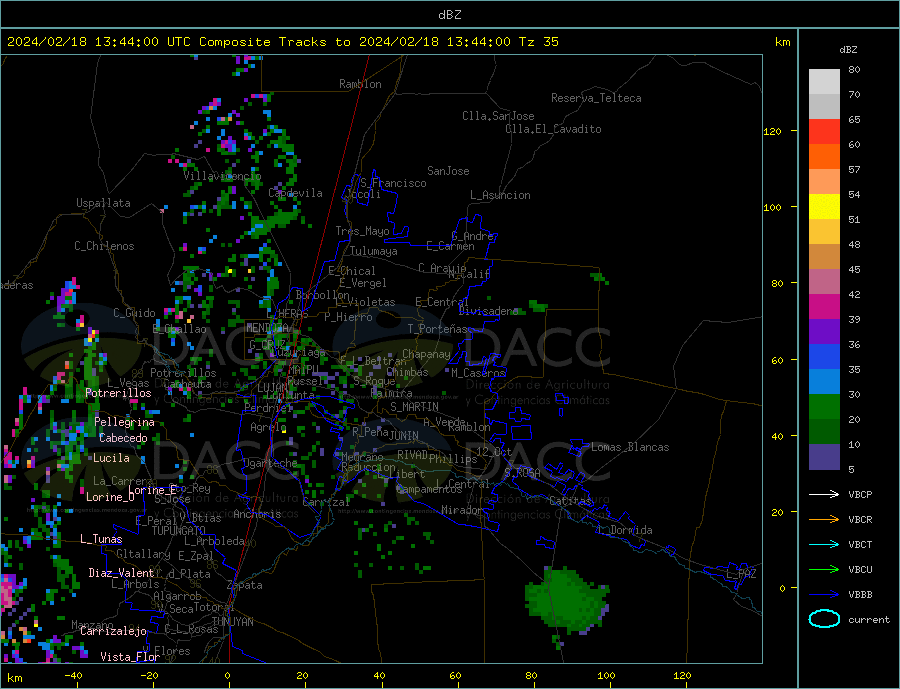900x689 pixels.
Task: Click the E_Carmen label
Action: 451,246
